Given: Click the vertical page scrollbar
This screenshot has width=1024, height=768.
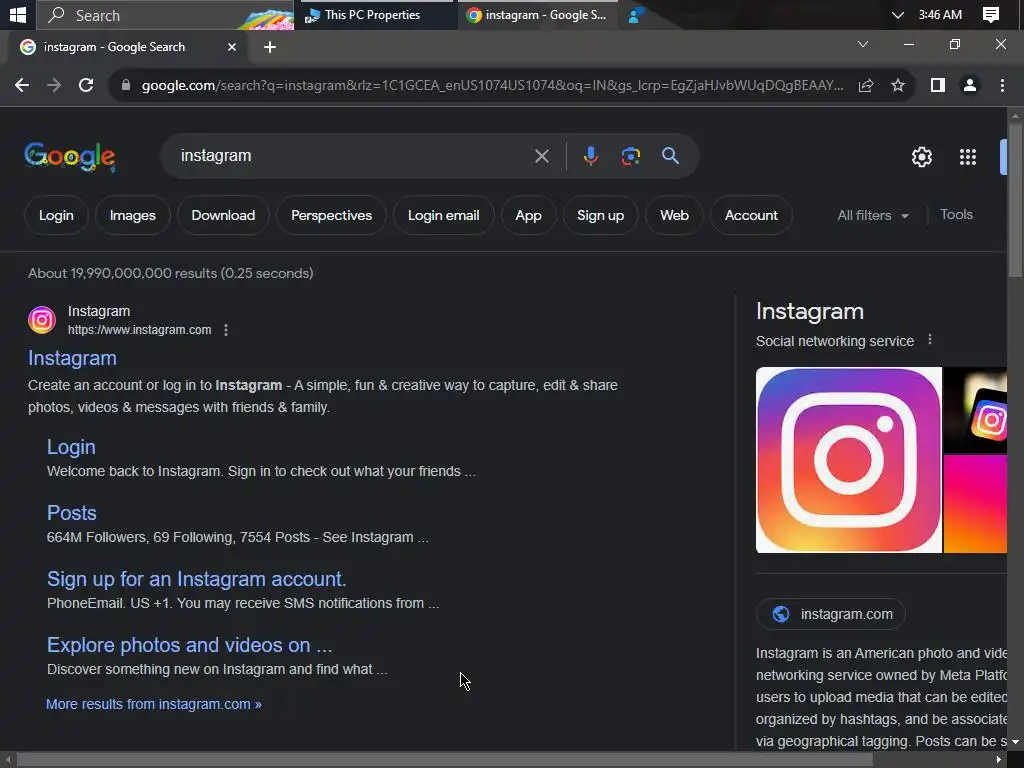Looking at the screenshot, I should (1015, 199).
